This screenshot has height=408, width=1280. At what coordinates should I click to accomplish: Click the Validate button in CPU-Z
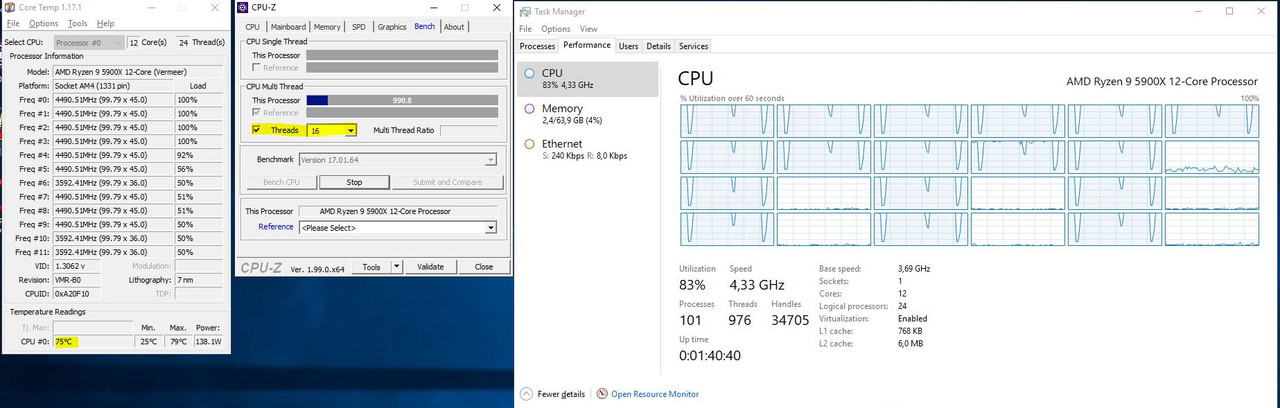(430, 267)
